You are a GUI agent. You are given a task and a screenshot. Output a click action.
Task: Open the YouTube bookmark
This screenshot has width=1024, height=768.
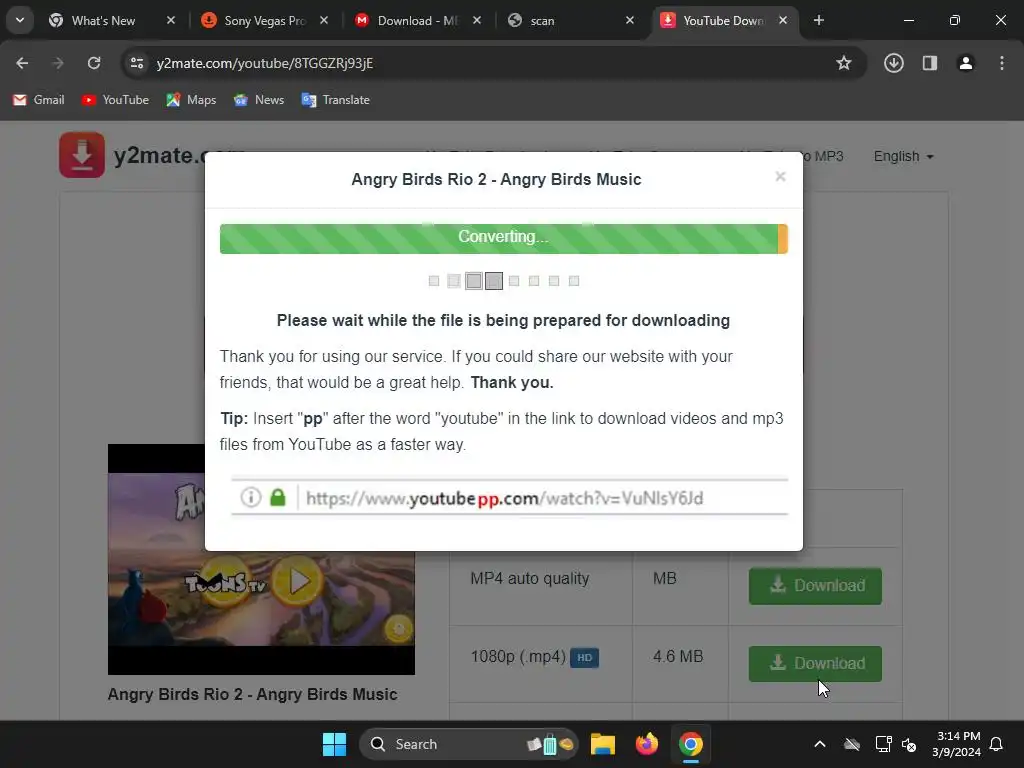click(x=116, y=100)
